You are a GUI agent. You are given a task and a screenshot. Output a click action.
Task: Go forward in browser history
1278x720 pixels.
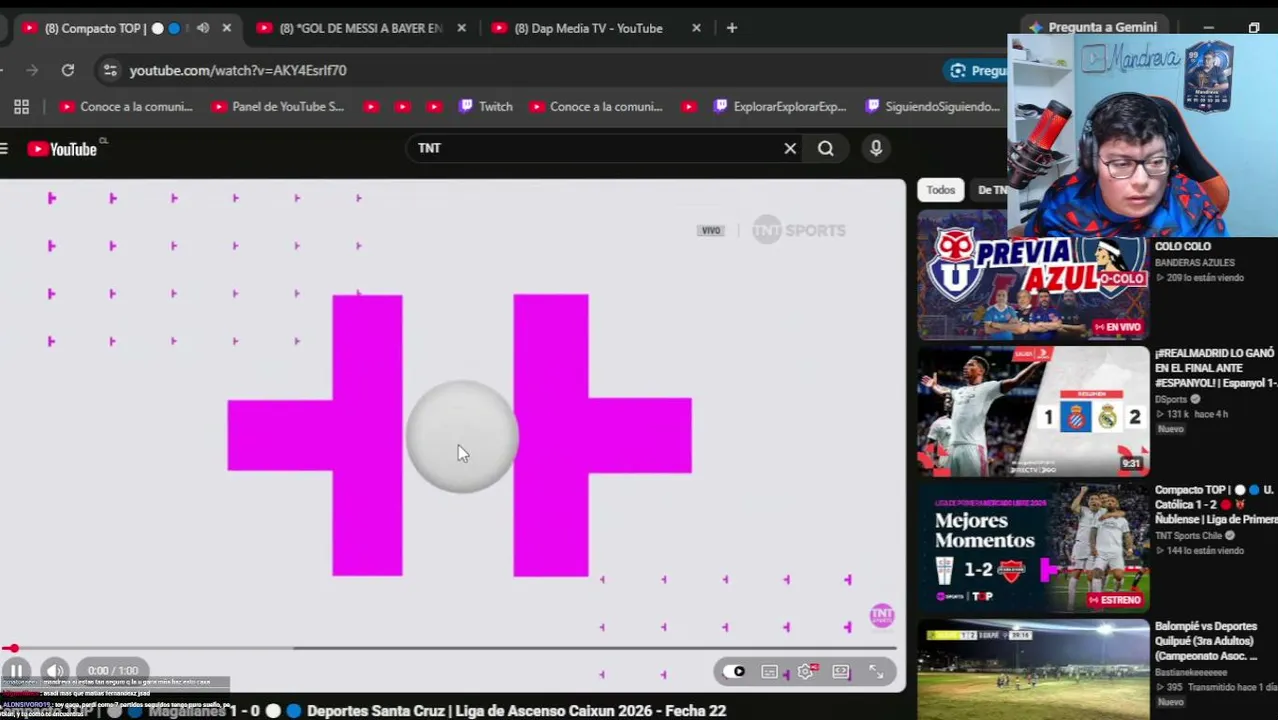tap(32, 70)
